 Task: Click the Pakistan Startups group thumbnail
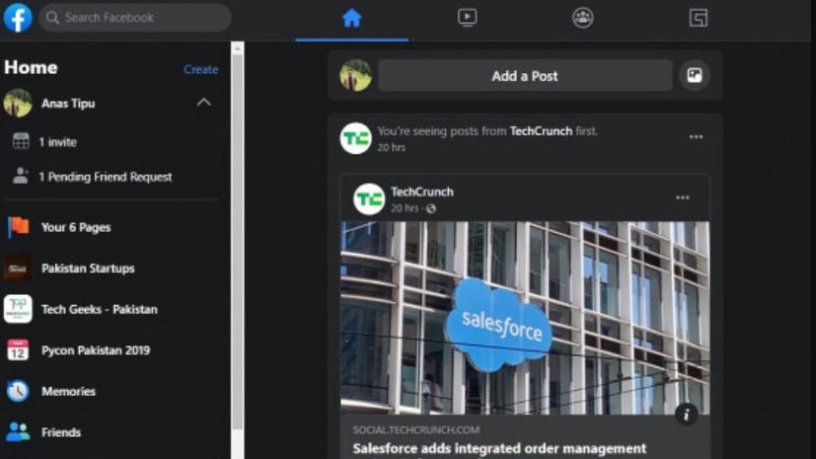point(18,268)
